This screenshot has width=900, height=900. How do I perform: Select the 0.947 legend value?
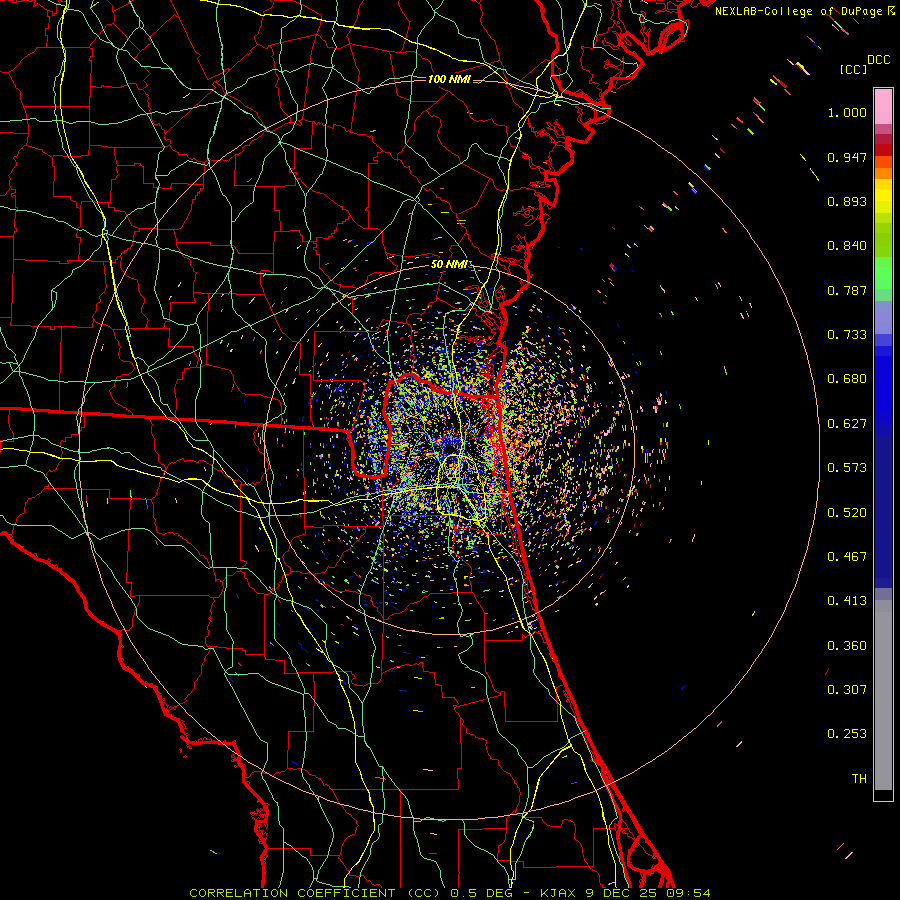[x=847, y=157]
